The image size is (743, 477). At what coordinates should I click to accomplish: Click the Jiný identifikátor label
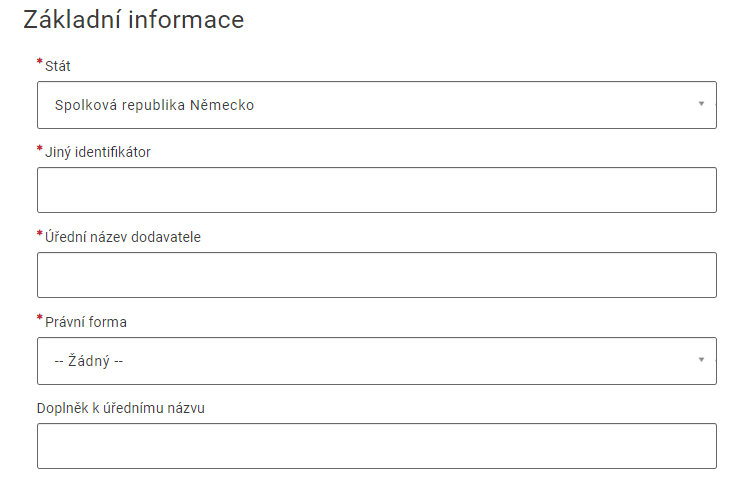[x=98, y=152]
